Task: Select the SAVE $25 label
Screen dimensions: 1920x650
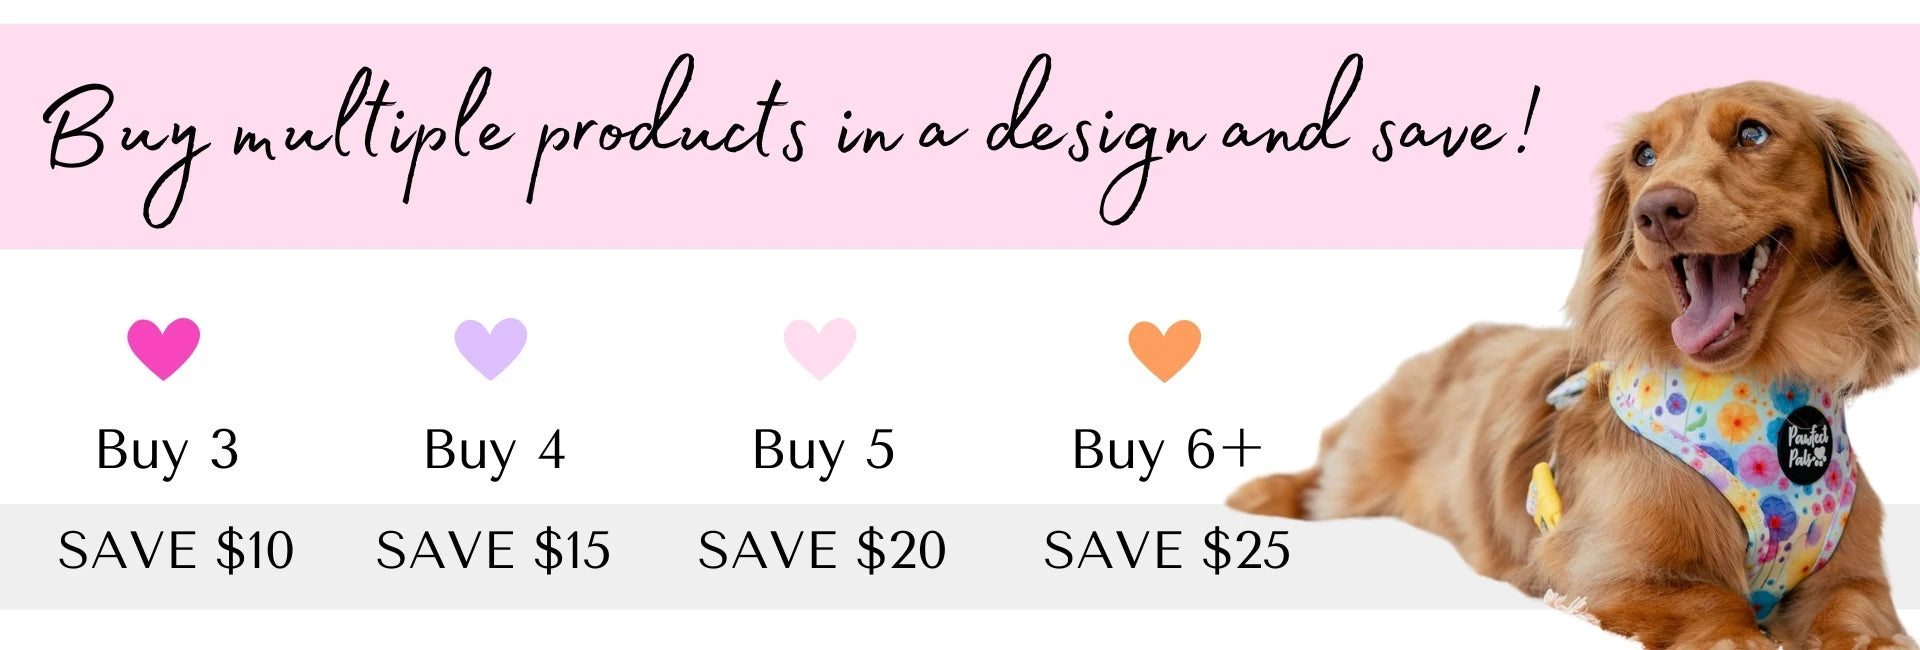Action: 1167,551
